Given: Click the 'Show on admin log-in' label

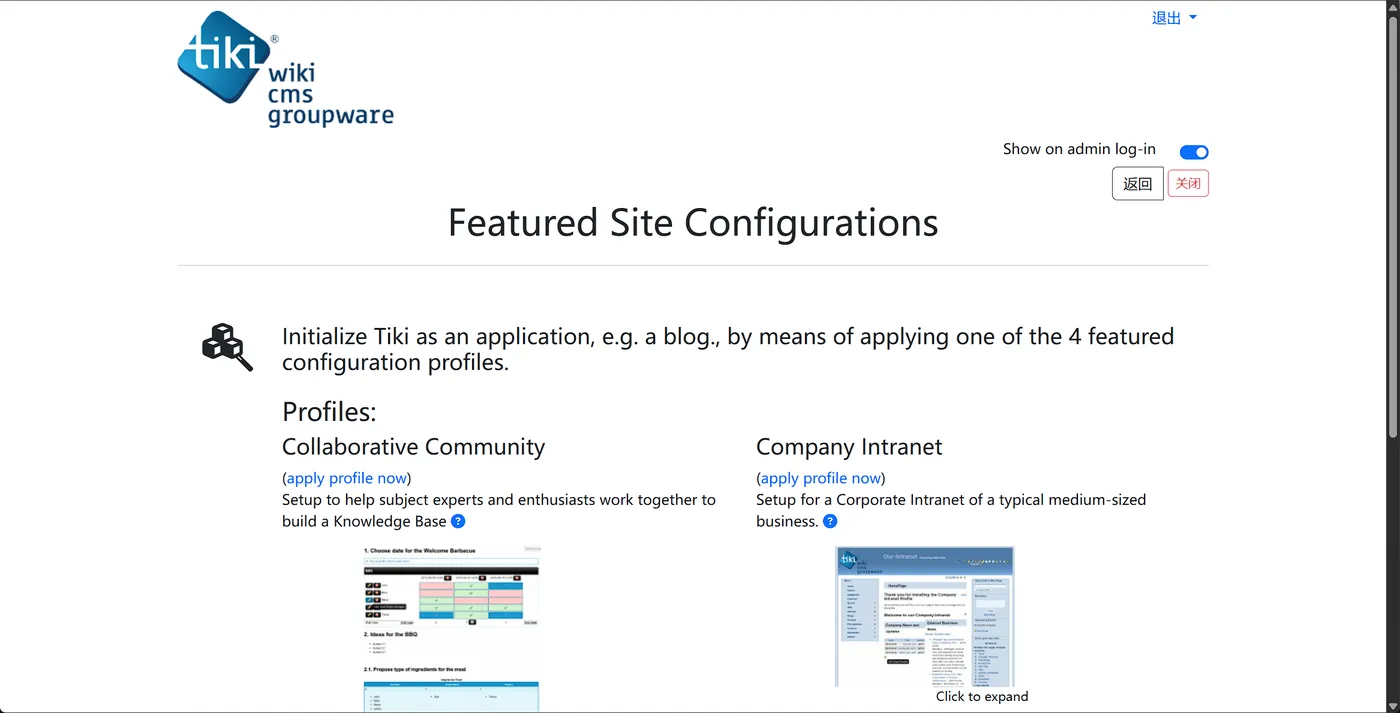Looking at the screenshot, I should pyautogui.click(x=1079, y=149).
